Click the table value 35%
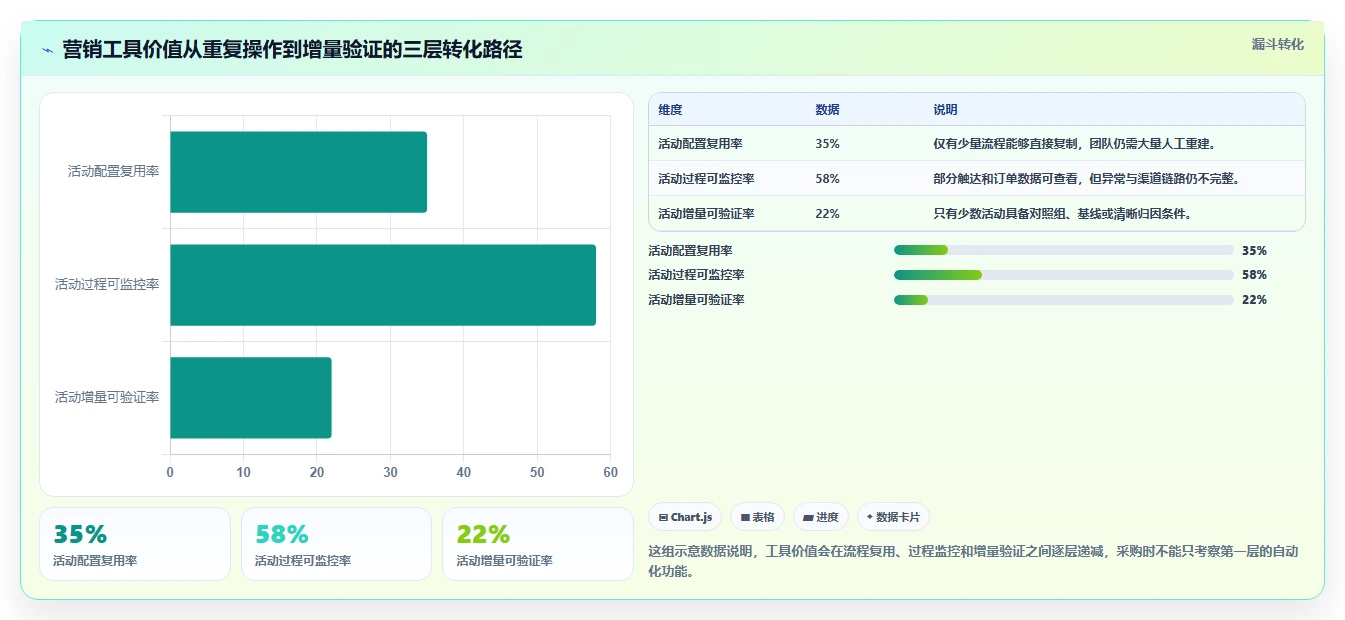This screenshot has height=620, width=1345. coord(827,144)
